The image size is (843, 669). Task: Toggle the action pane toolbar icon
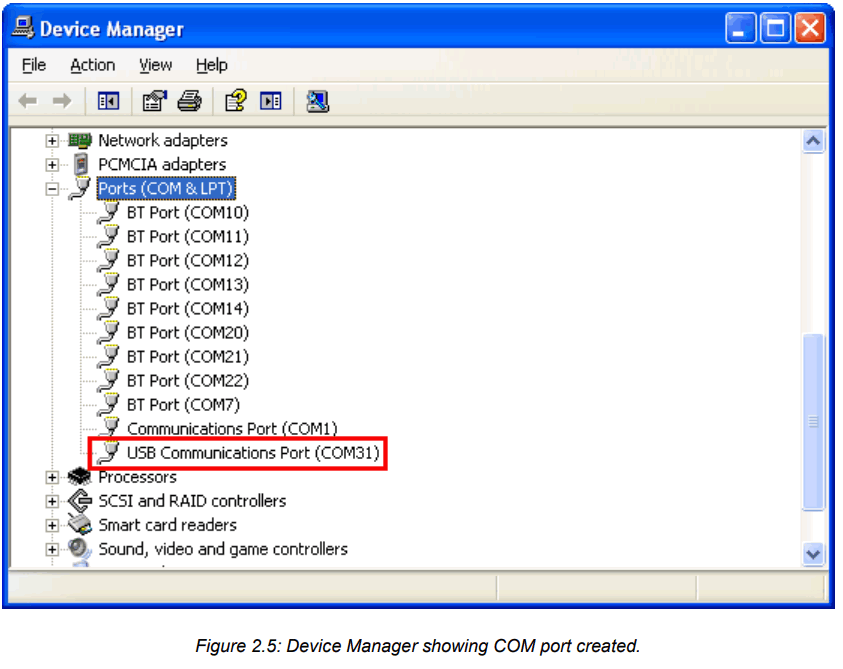[270, 101]
